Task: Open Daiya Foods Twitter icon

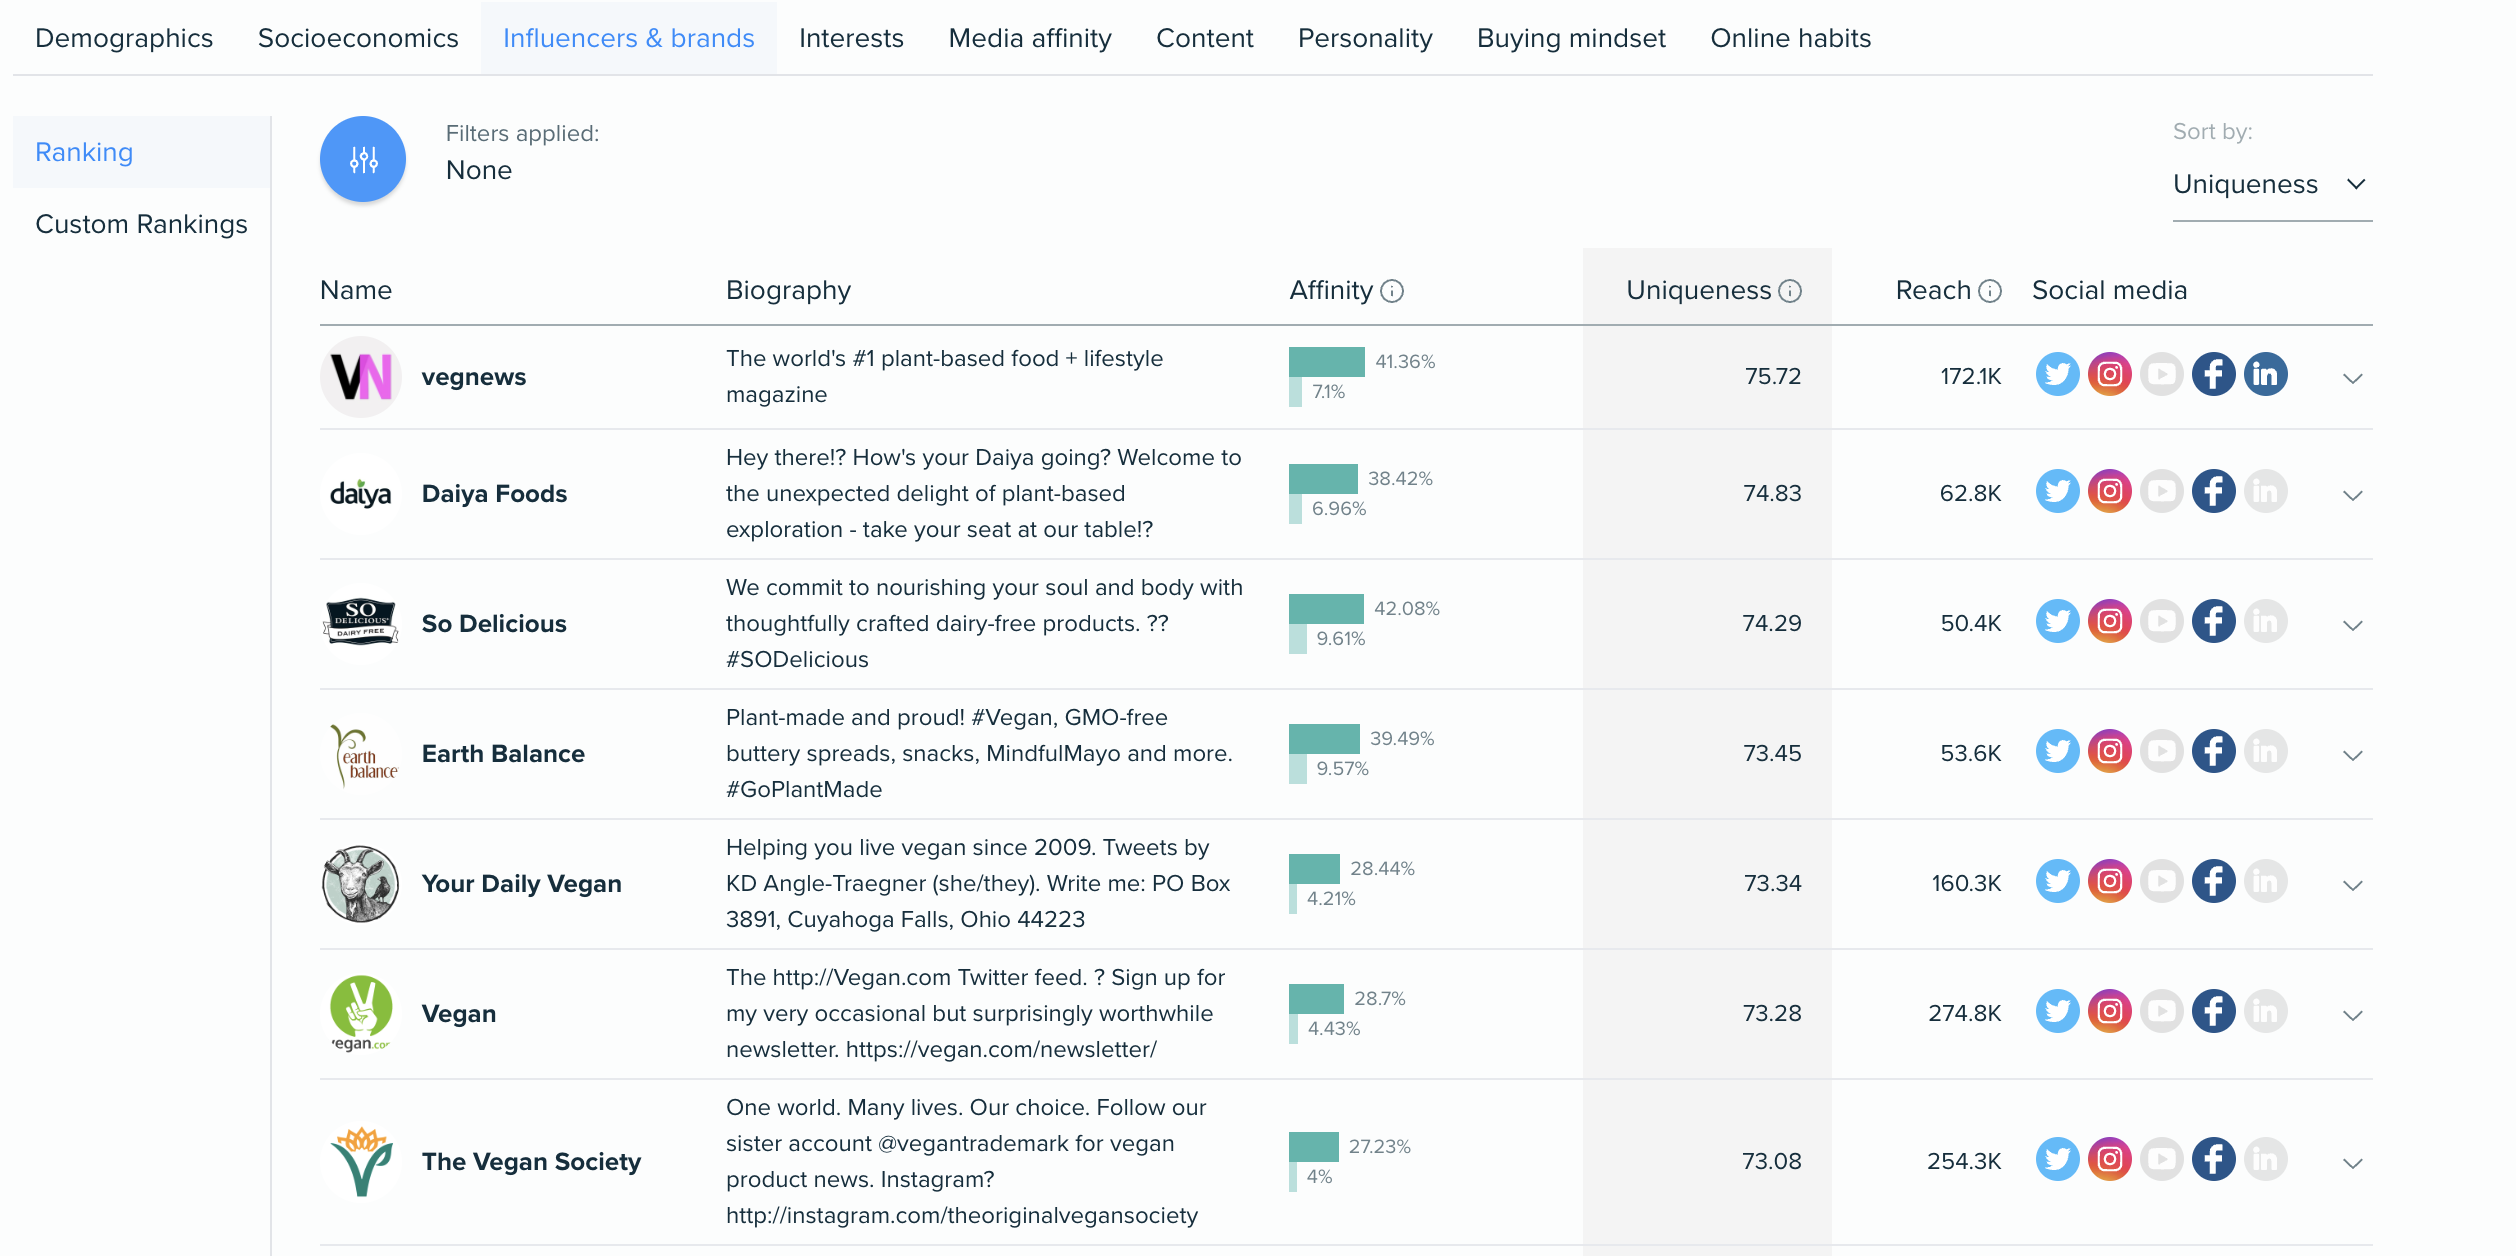Action: 2057,492
